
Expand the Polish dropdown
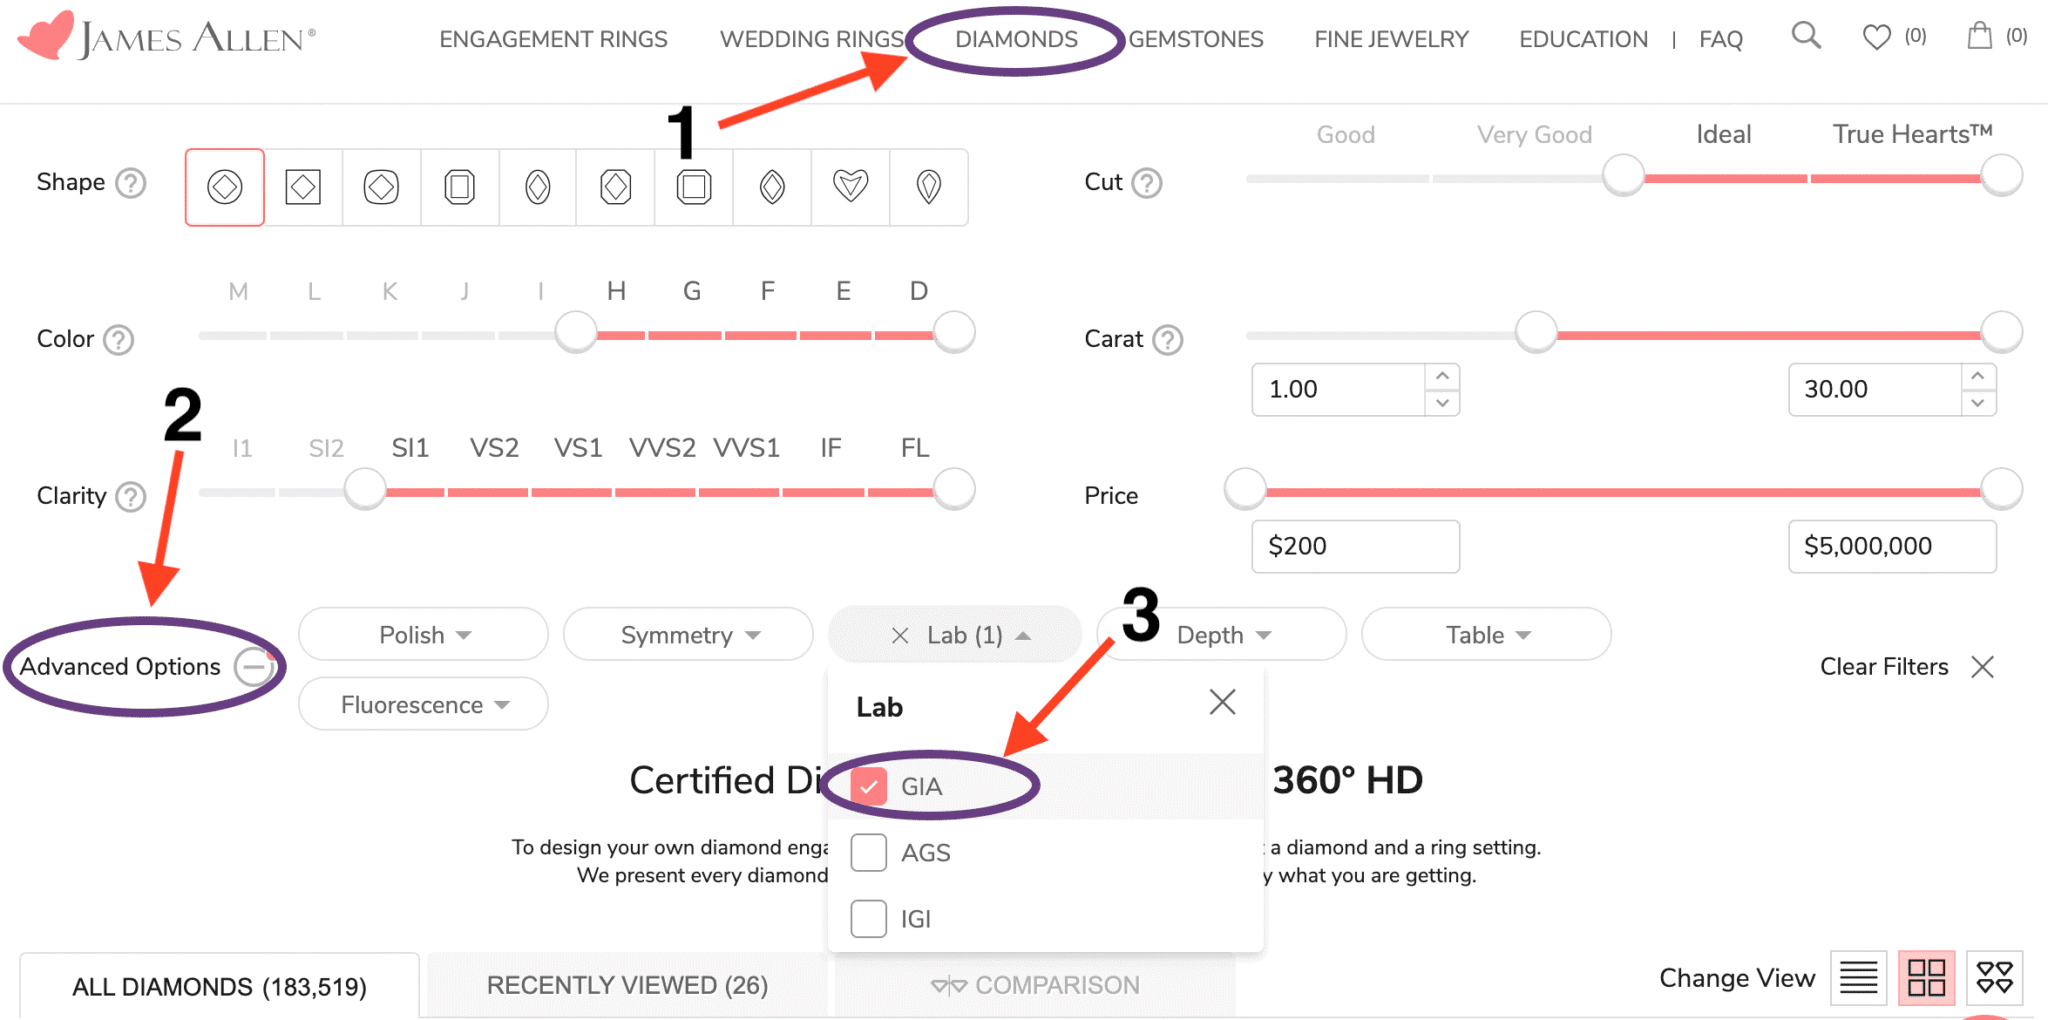[423, 635]
